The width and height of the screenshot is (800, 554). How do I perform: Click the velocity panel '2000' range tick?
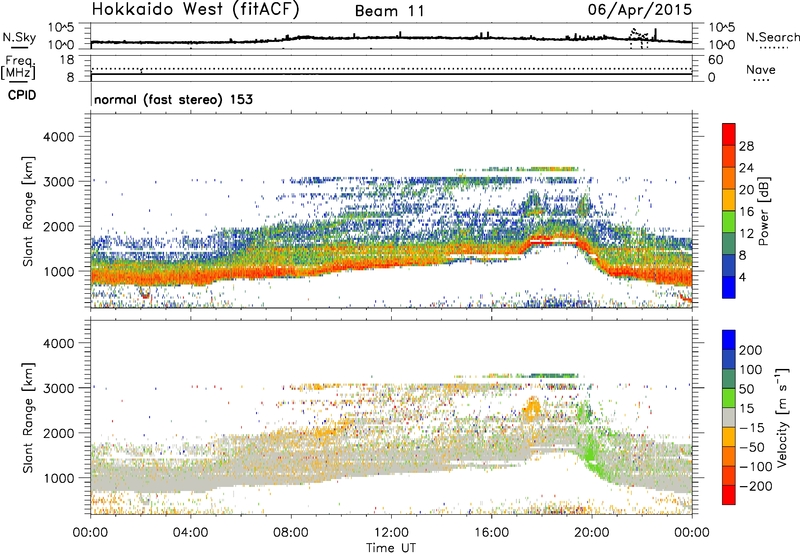click(59, 433)
